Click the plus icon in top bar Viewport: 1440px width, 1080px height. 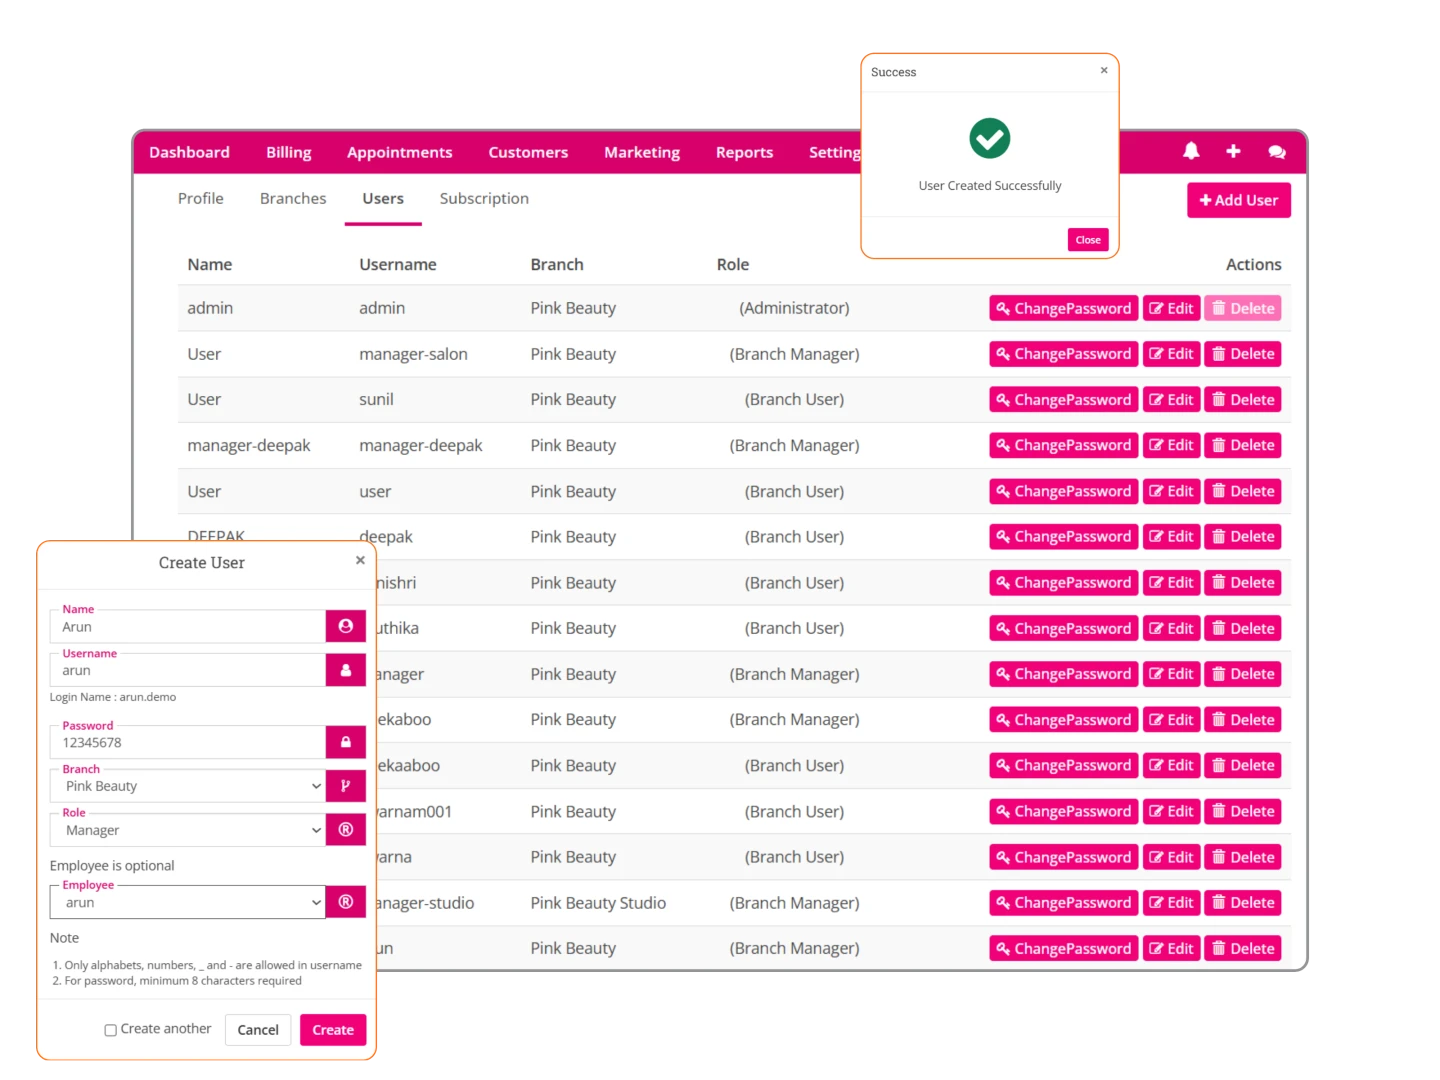(1233, 151)
